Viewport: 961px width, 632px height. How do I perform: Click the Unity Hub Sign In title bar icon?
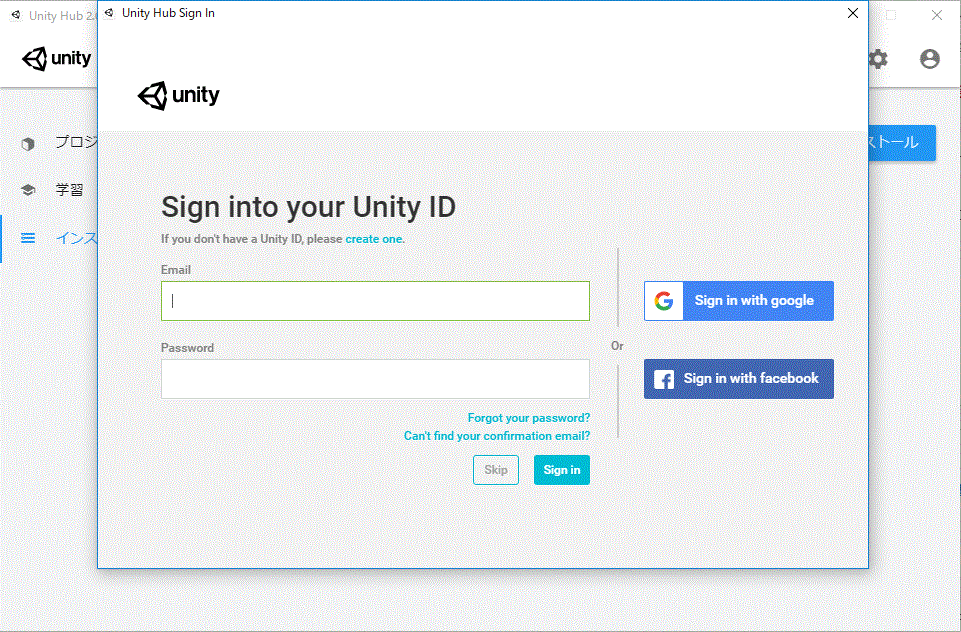coord(109,13)
